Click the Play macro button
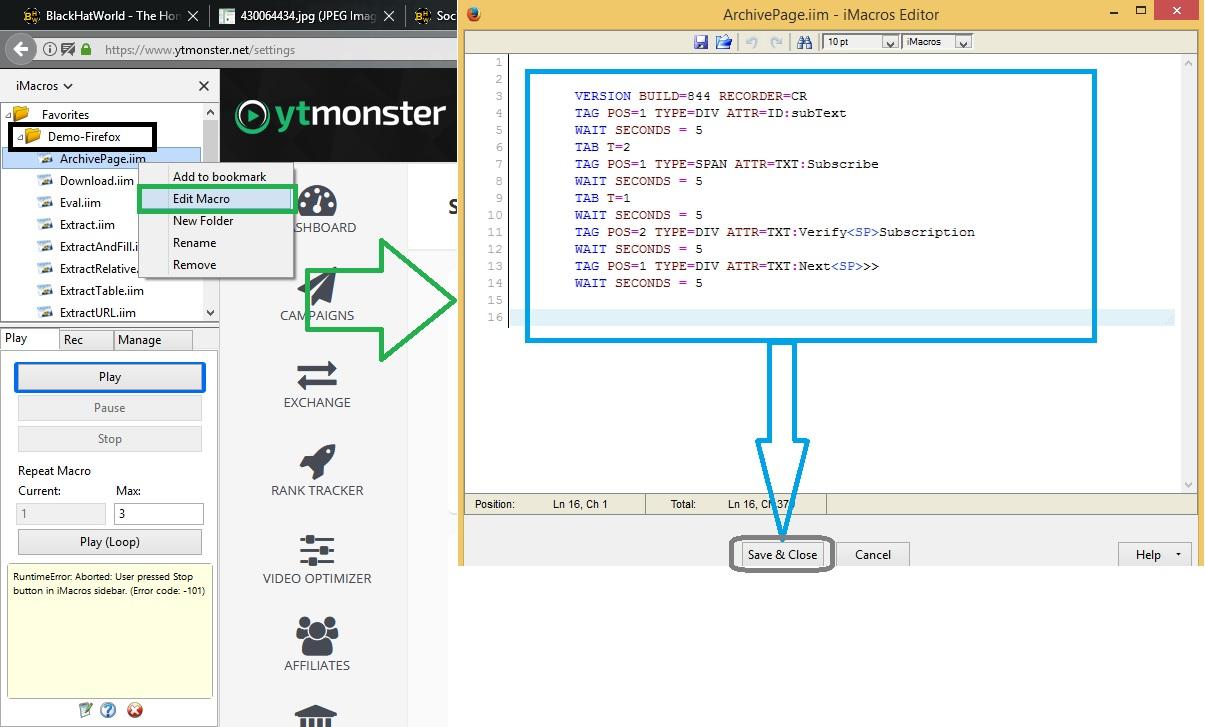1205x727 pixels. click(x=110, y=377)
